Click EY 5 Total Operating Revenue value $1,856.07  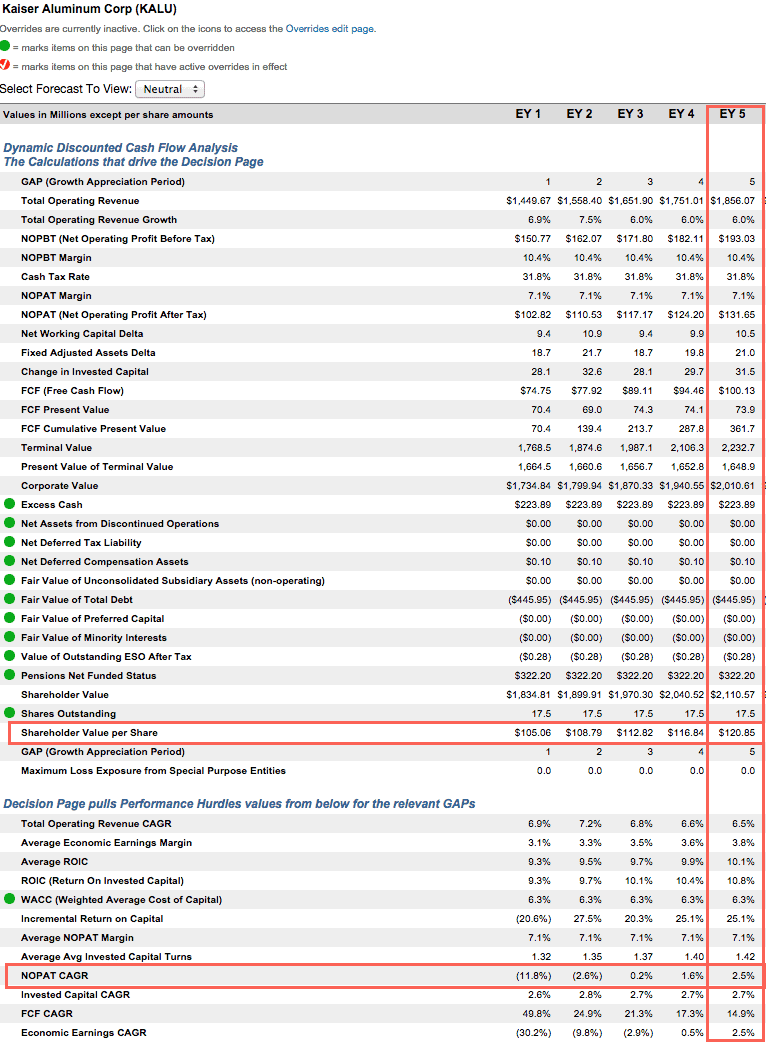tap(733, 200)
